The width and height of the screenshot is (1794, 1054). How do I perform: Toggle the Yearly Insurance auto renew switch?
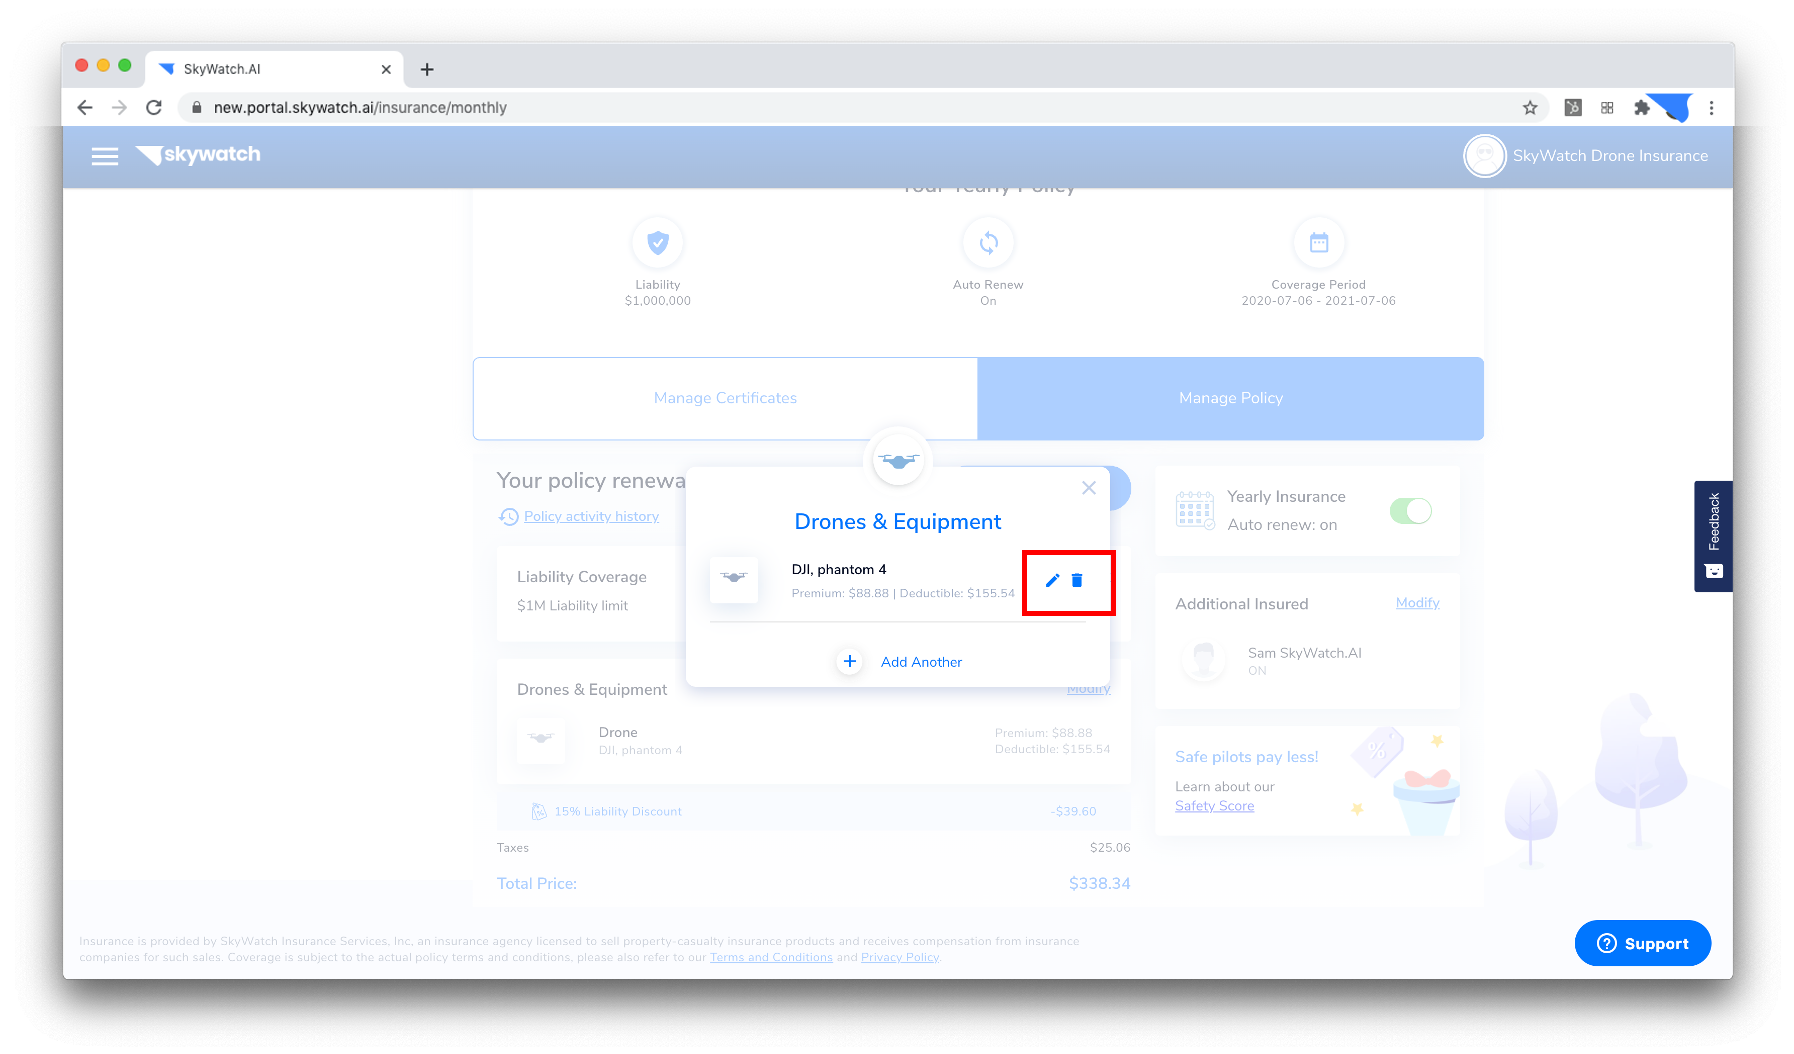1411,511
